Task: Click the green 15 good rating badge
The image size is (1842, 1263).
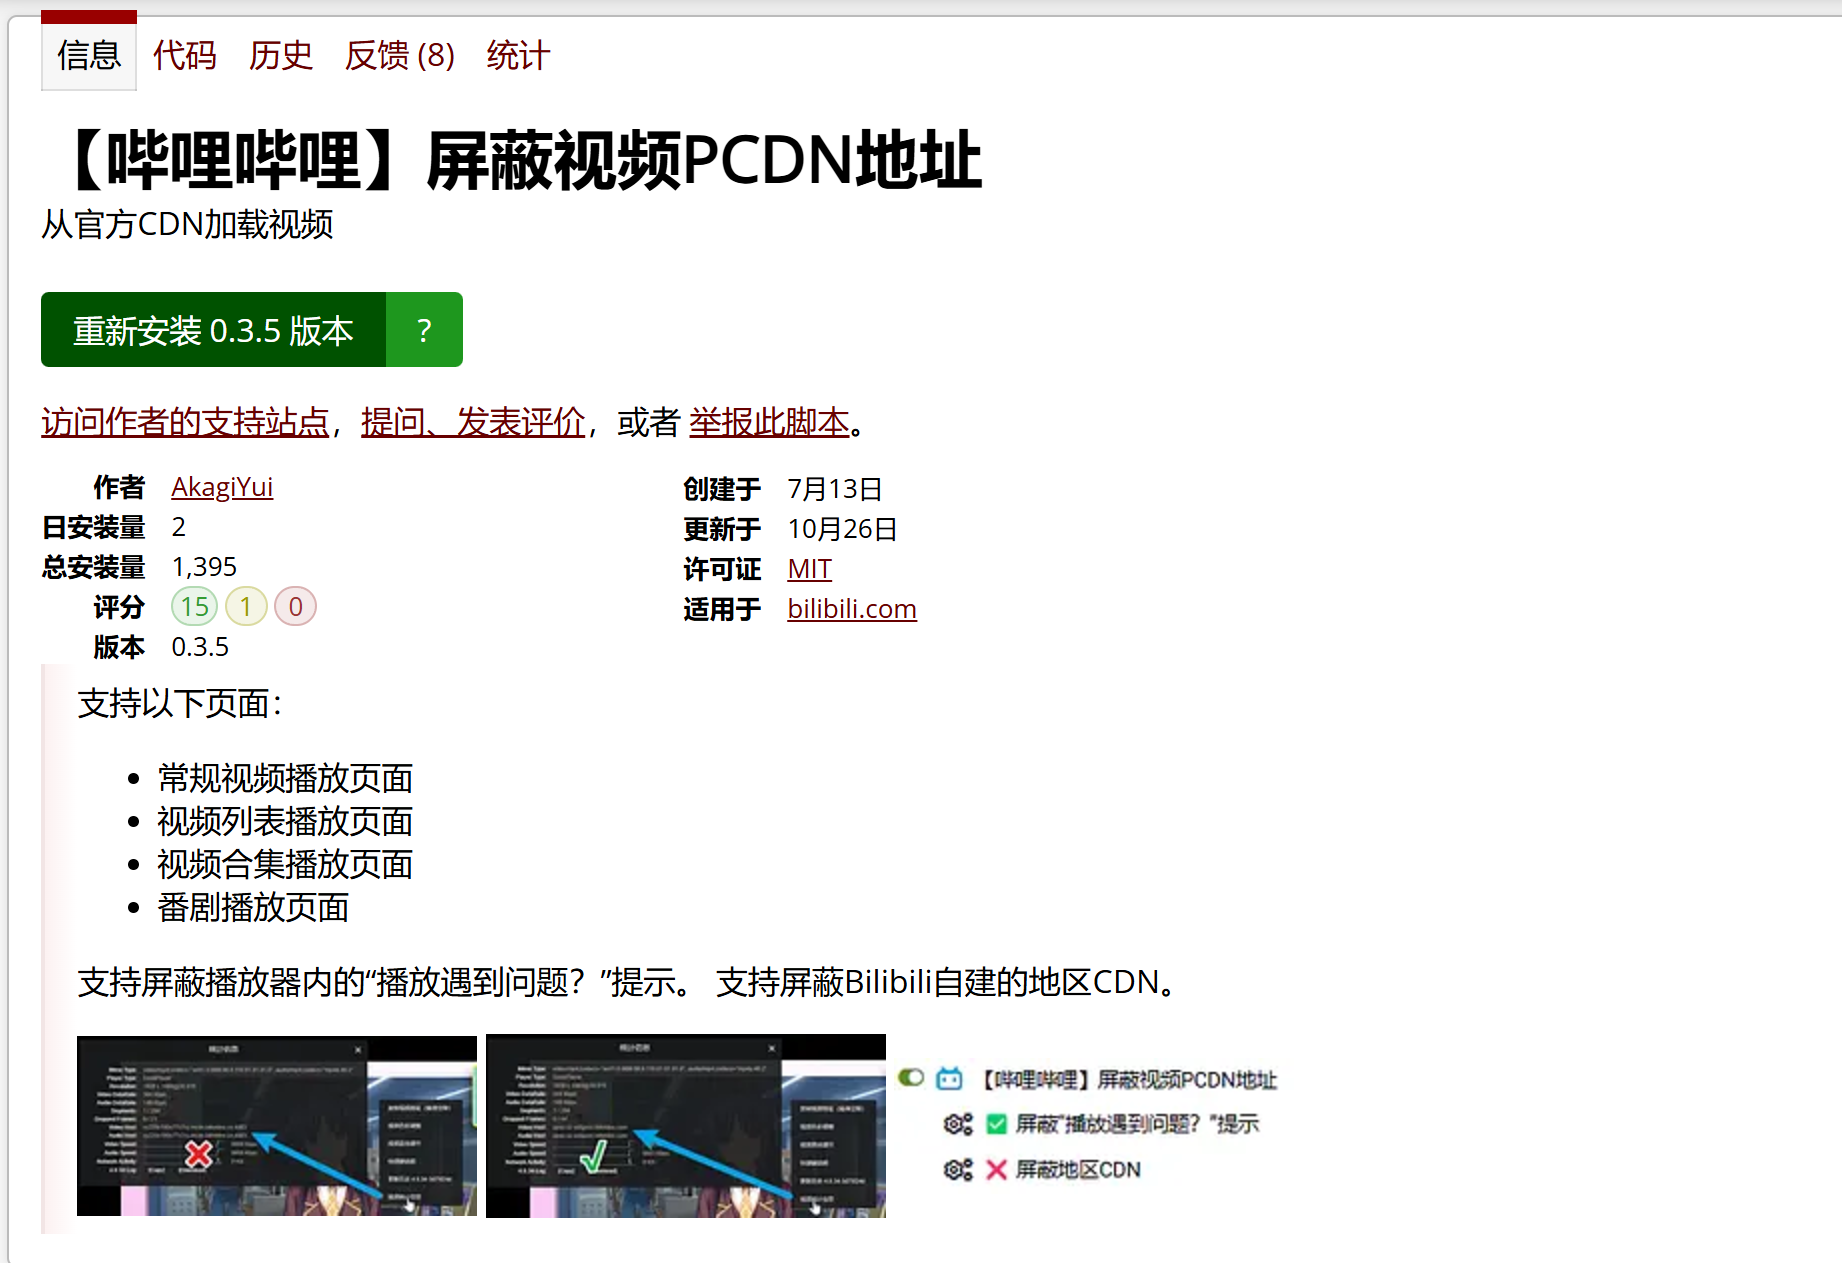Action: point(194,606)
